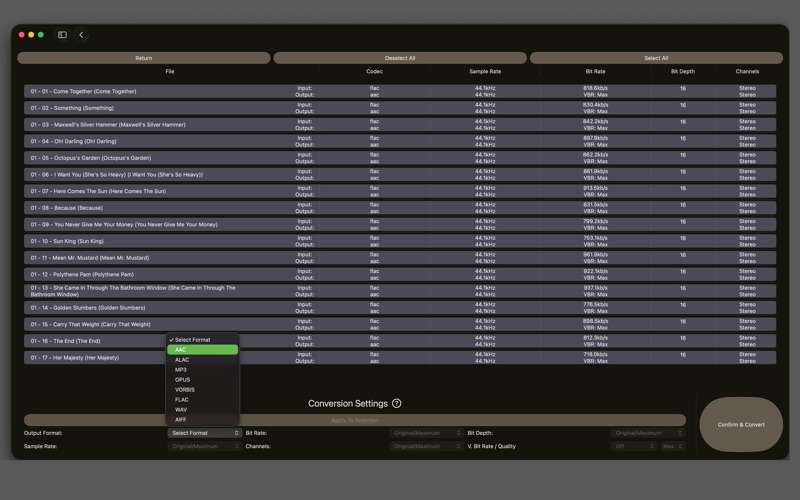This screenshot has width=800, height=500.
Task: Choose WAV from the format menu
Action: [x=203, y=409]
